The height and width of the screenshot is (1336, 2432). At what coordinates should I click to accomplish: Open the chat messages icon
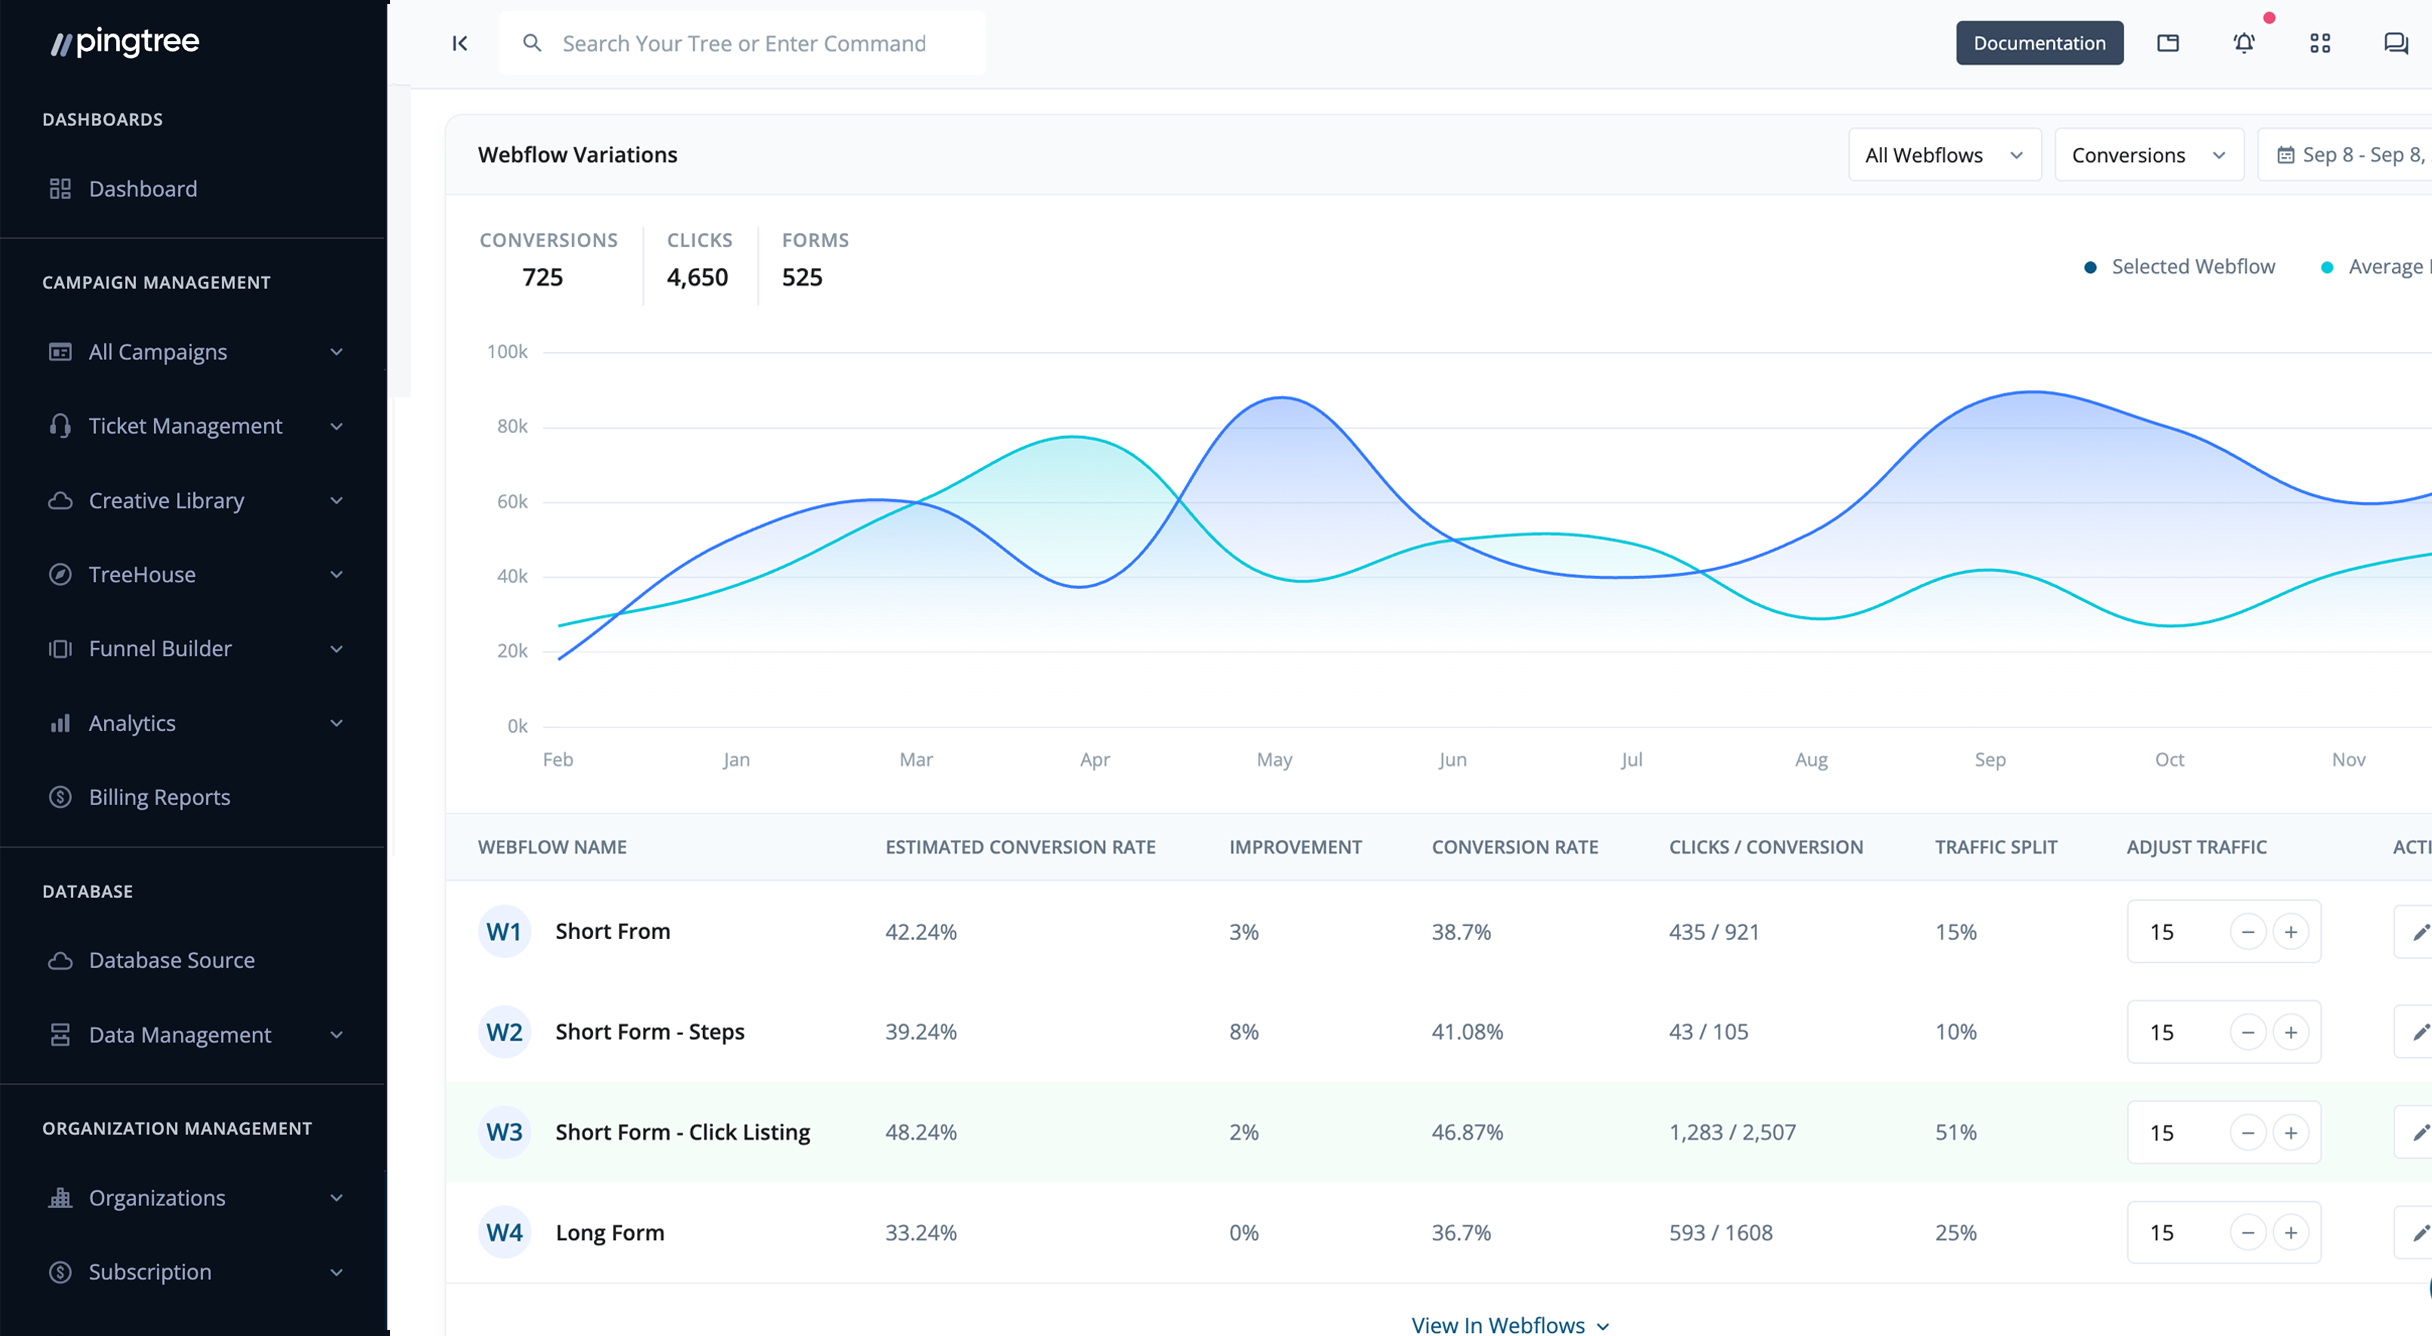(x=2395, y=43)
